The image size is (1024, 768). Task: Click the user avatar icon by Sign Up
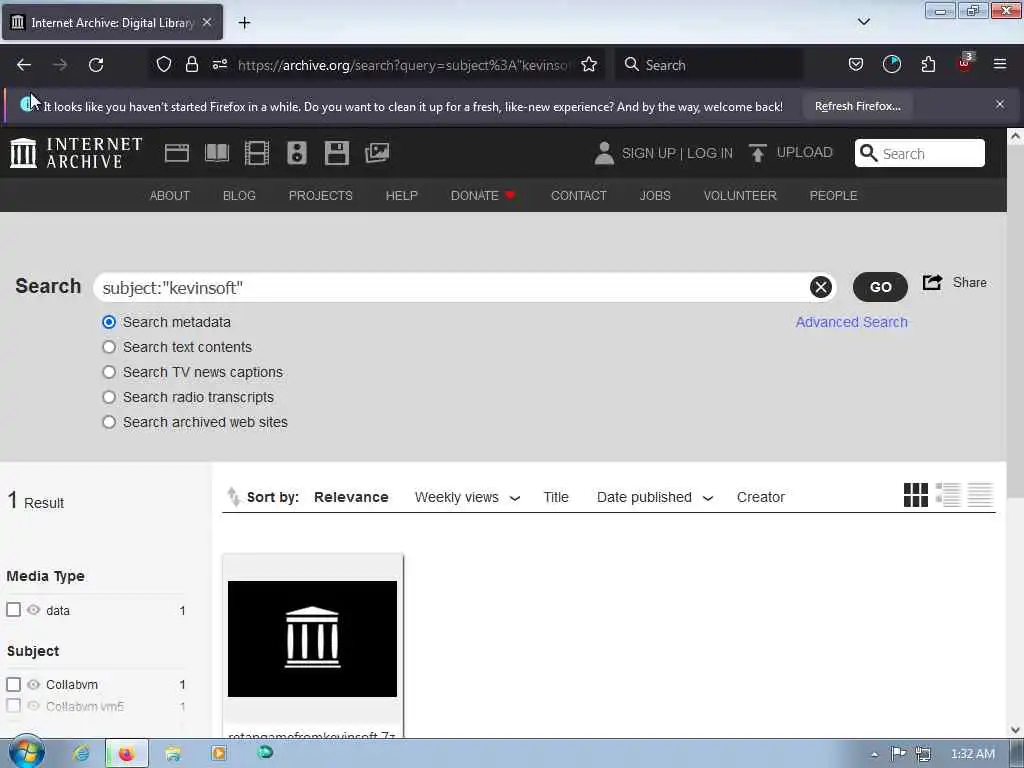coord(604,153)
